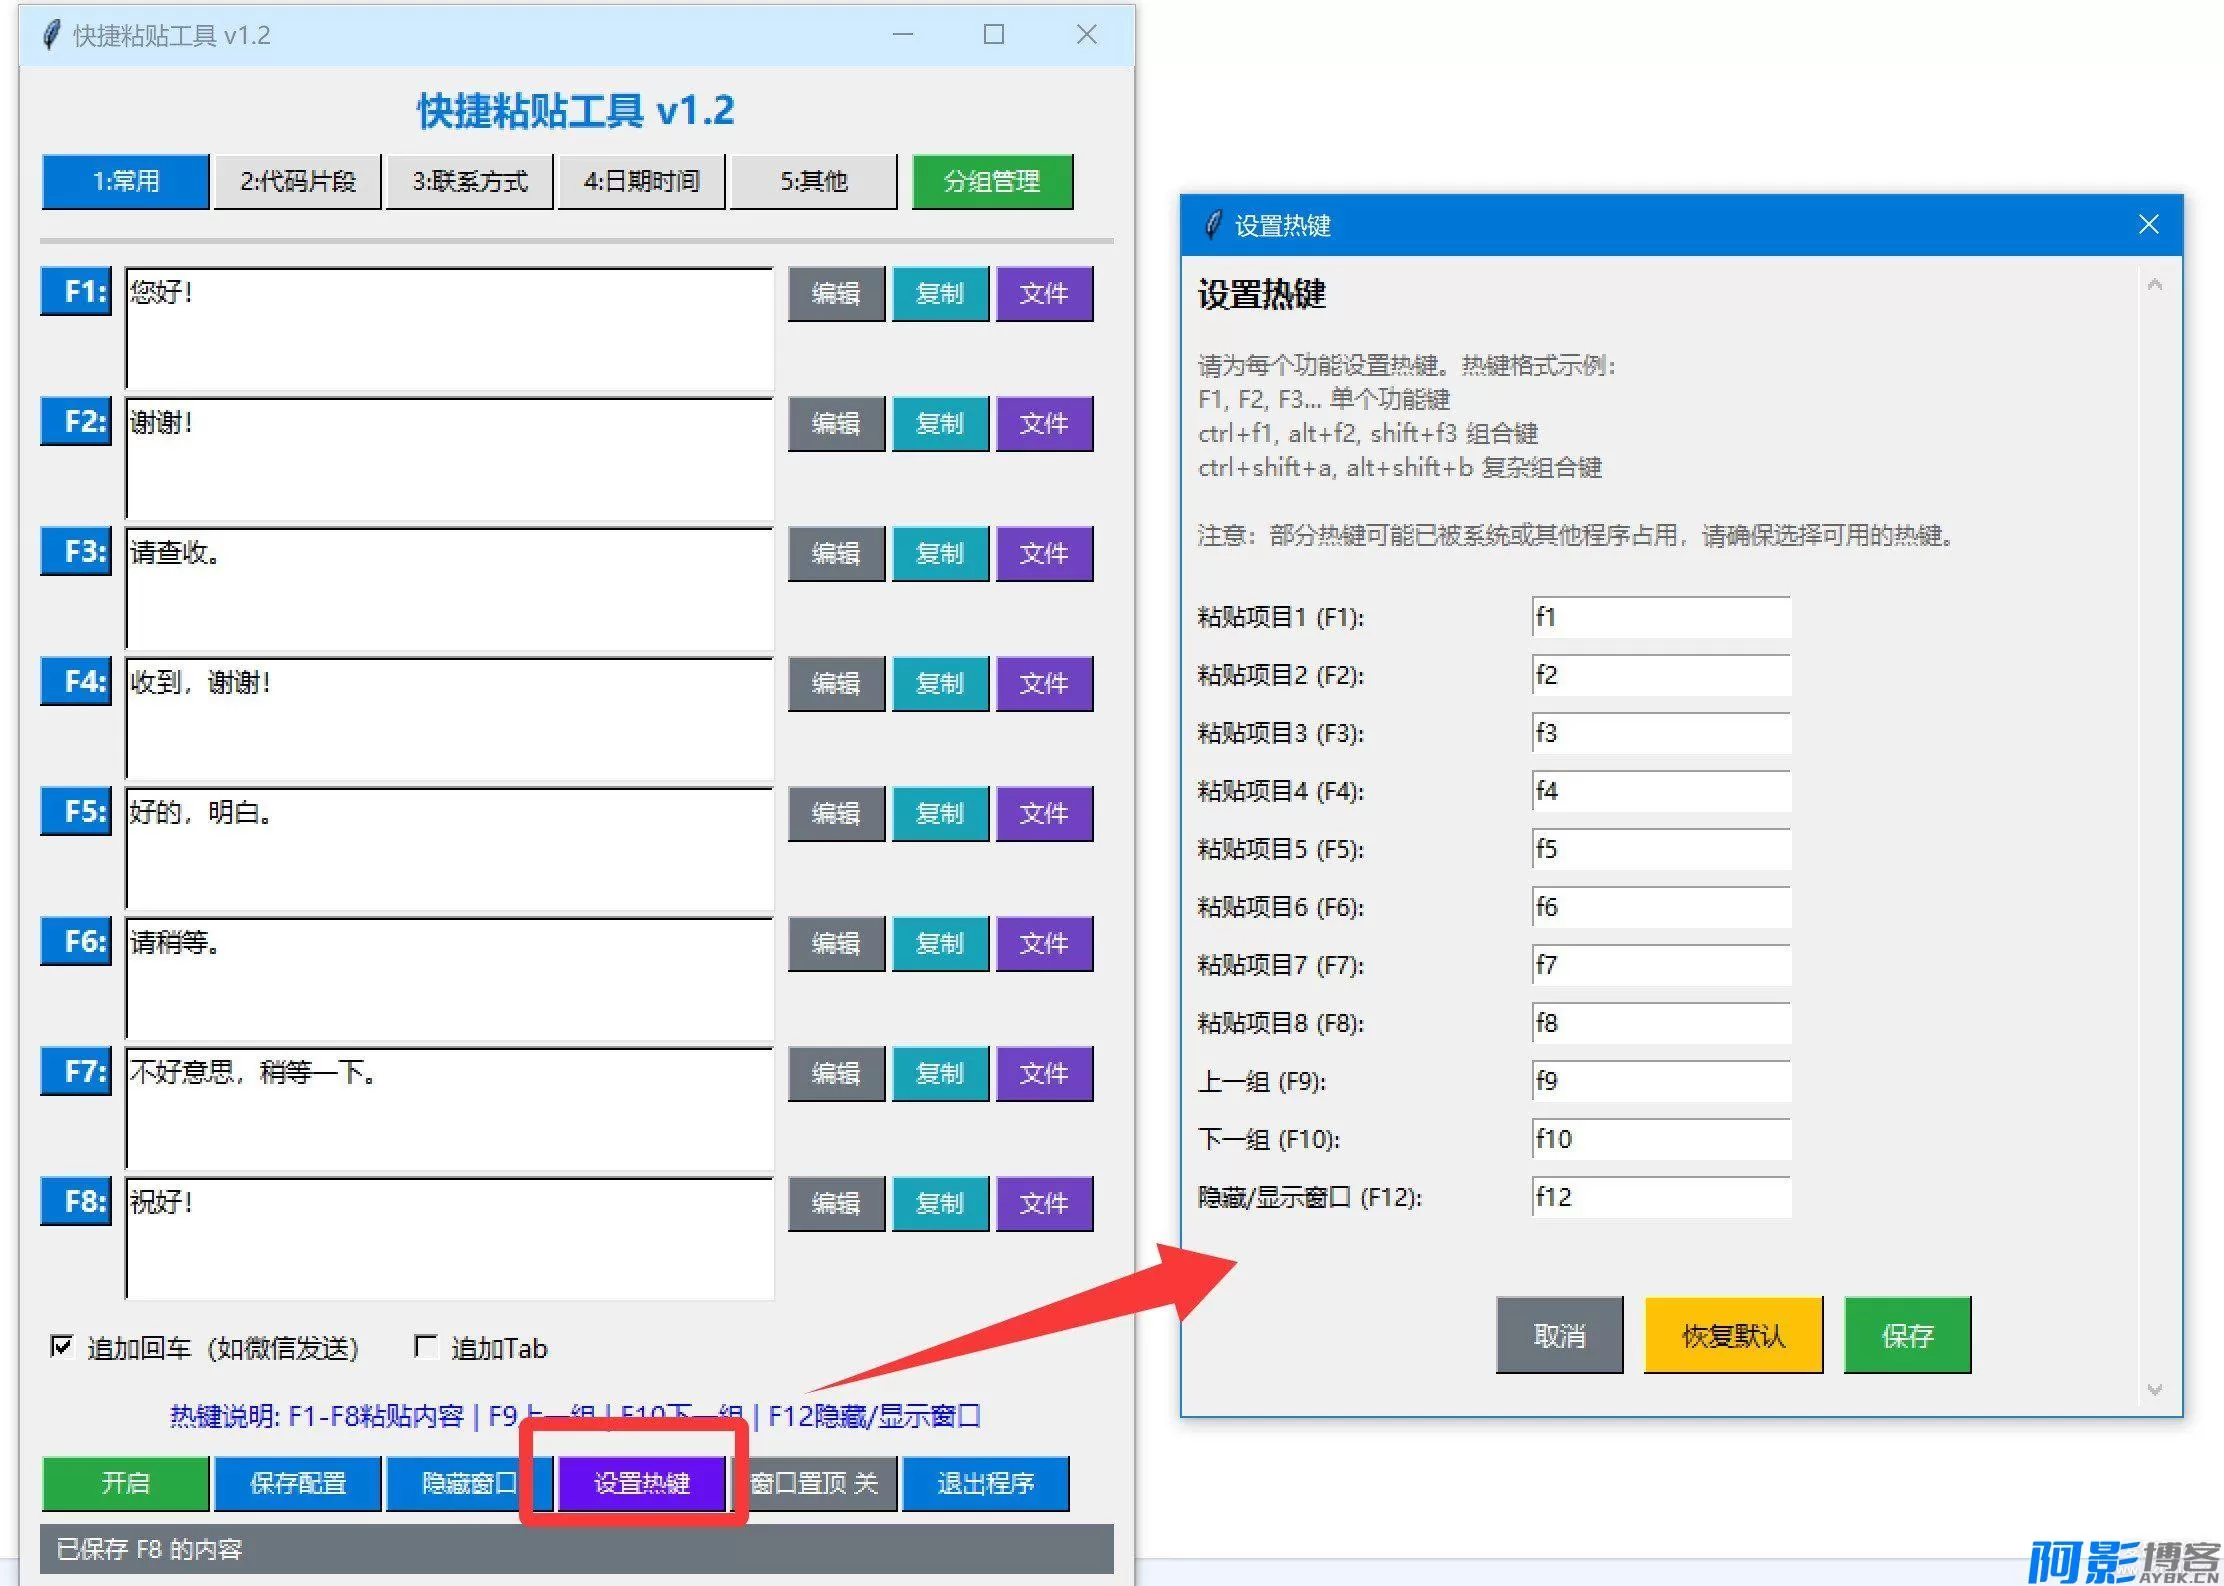Click the 设置热键 purple button
The image size is (2224, 1586).
[641, 1483]
